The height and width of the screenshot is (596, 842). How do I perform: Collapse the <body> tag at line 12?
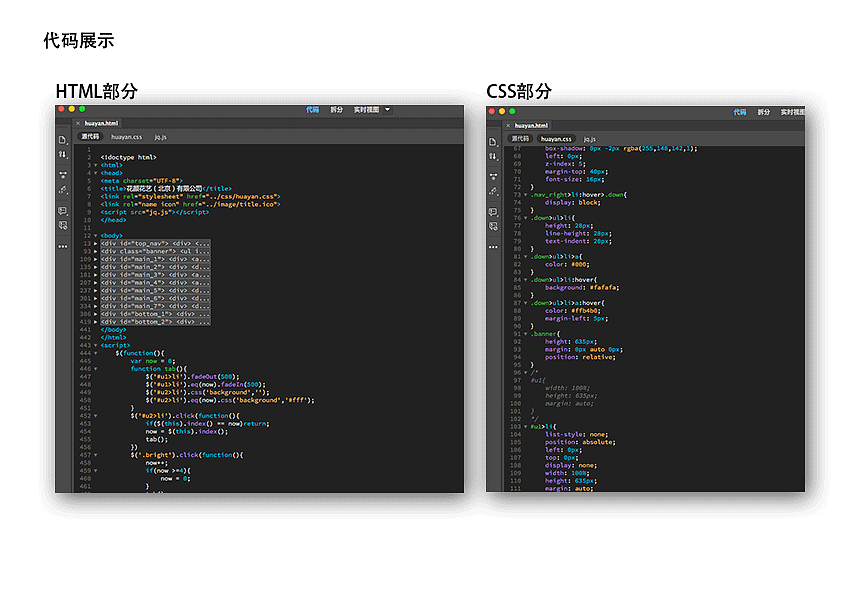96,236
